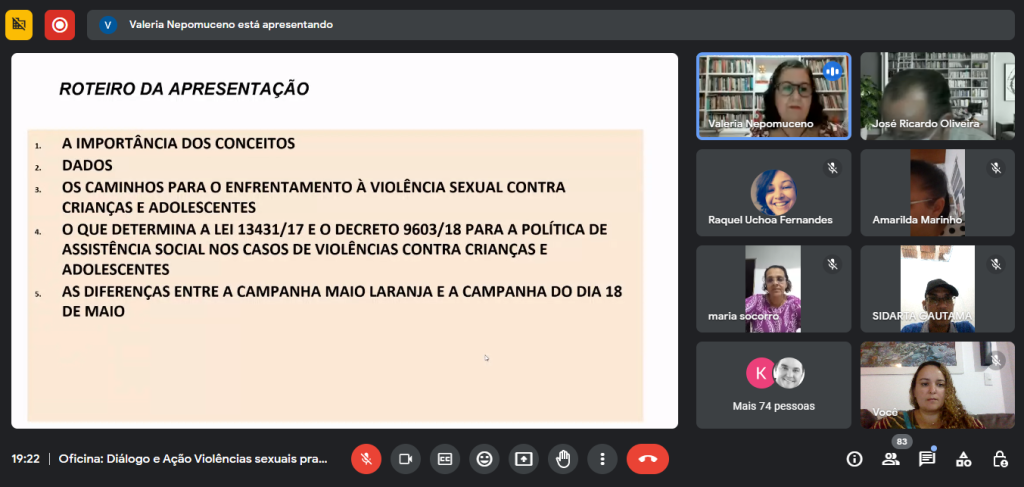Show the participants list with 83 people

890,459
